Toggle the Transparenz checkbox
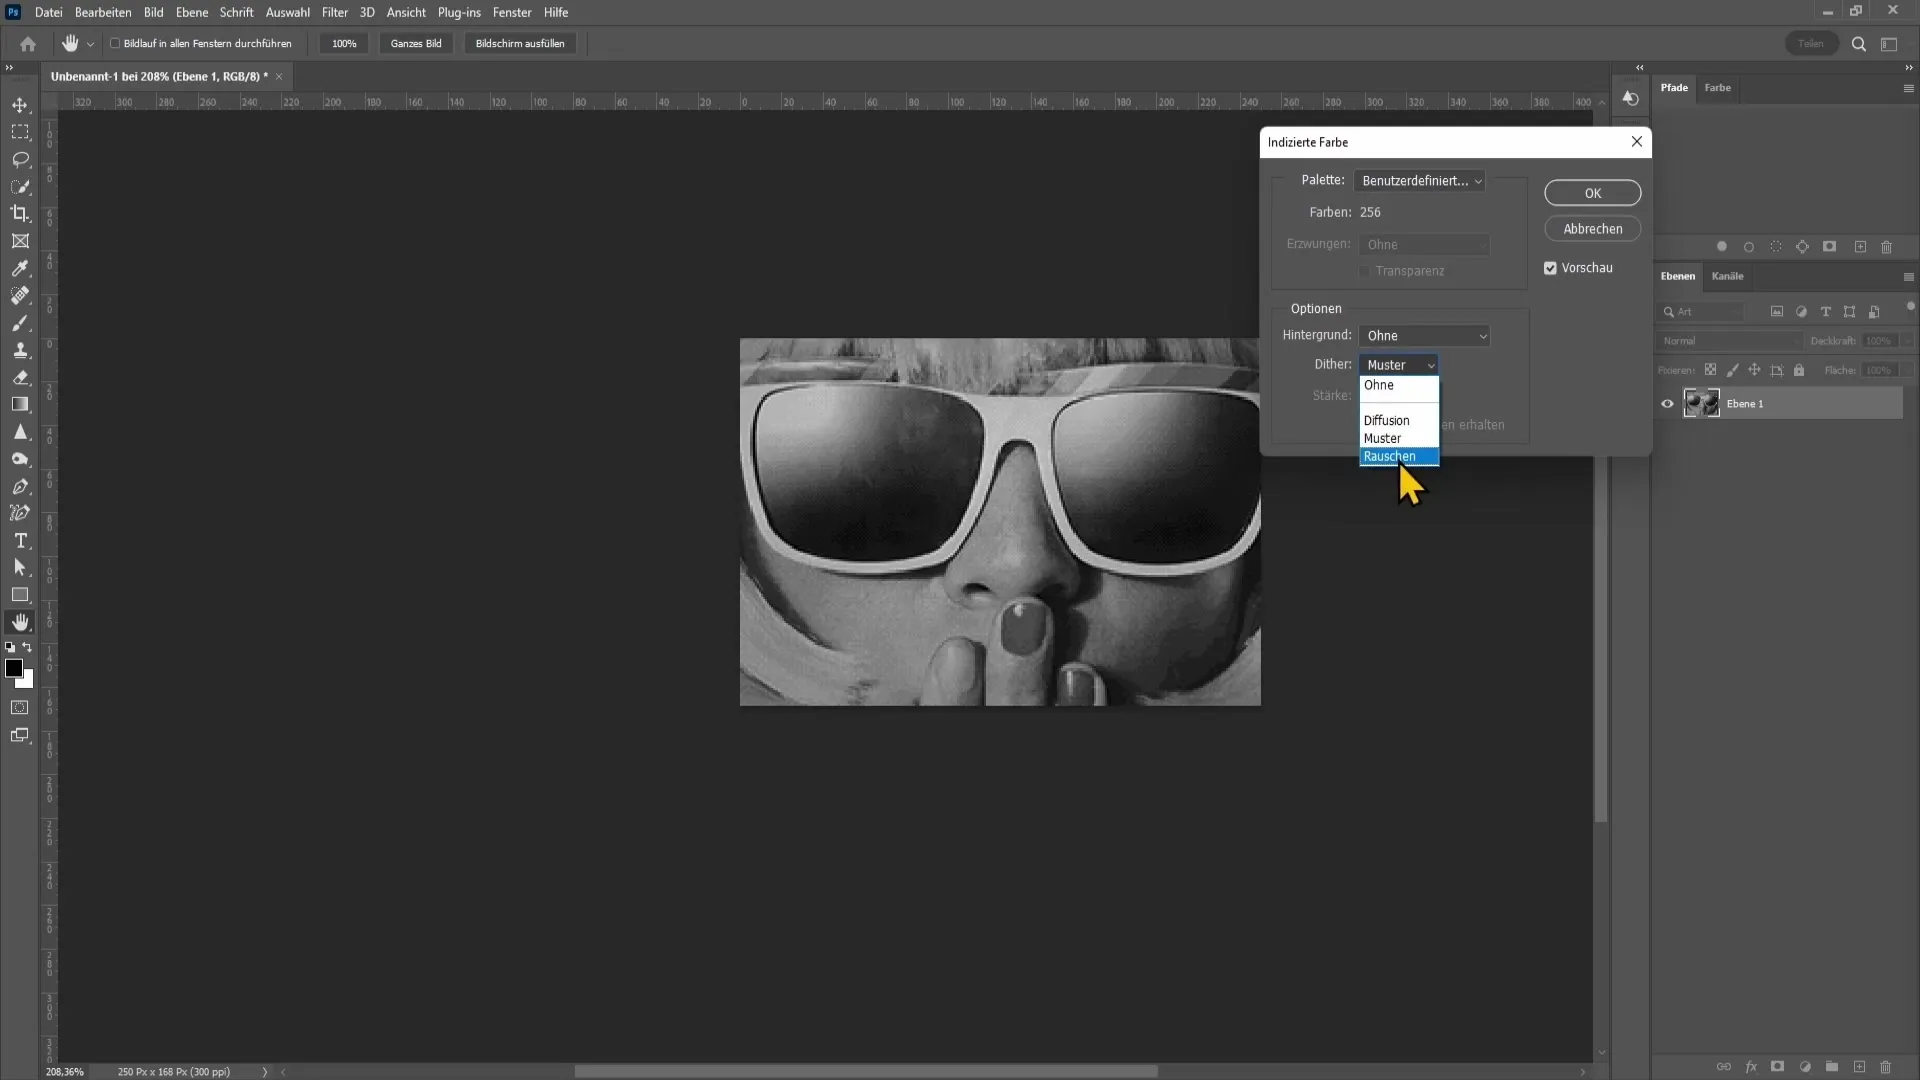 point(1365,271)
